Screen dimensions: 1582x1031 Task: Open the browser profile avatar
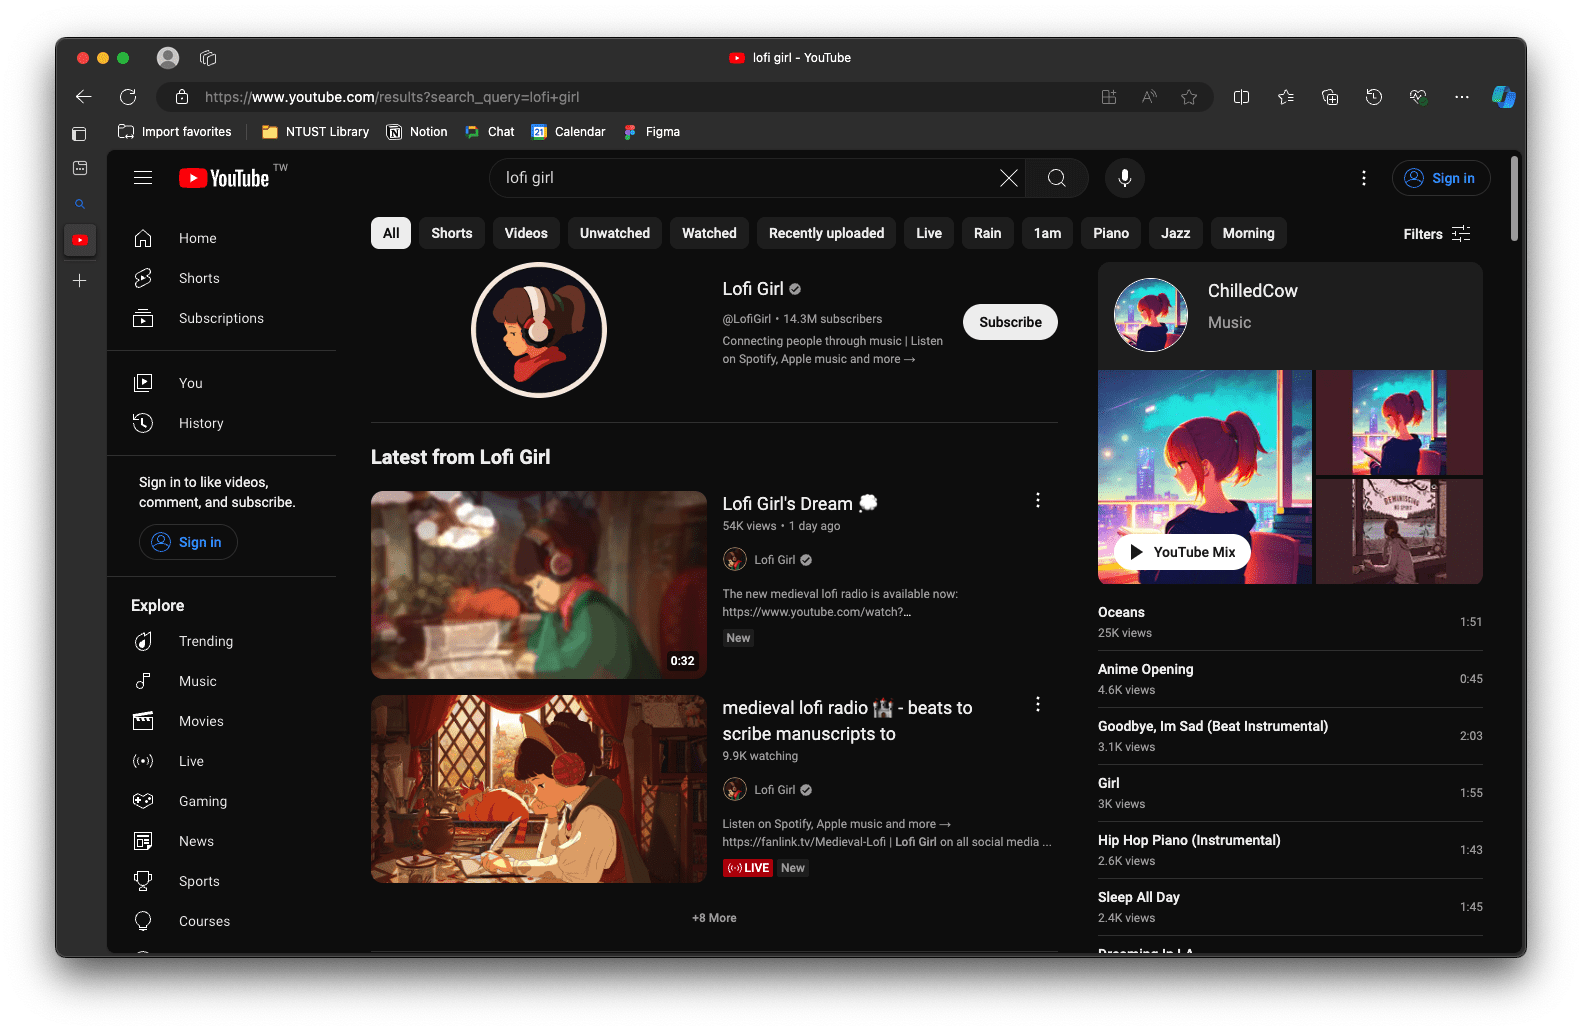[x=168, y=58]
